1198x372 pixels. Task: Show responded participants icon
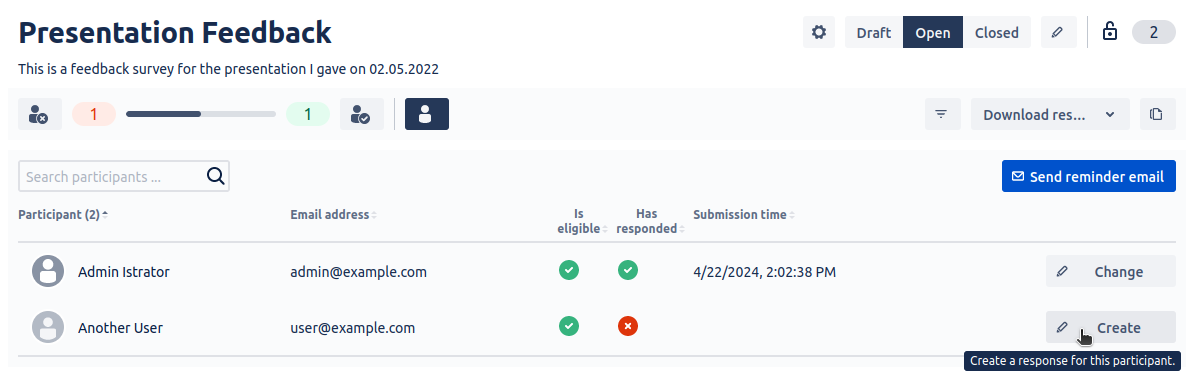(361, 115)
